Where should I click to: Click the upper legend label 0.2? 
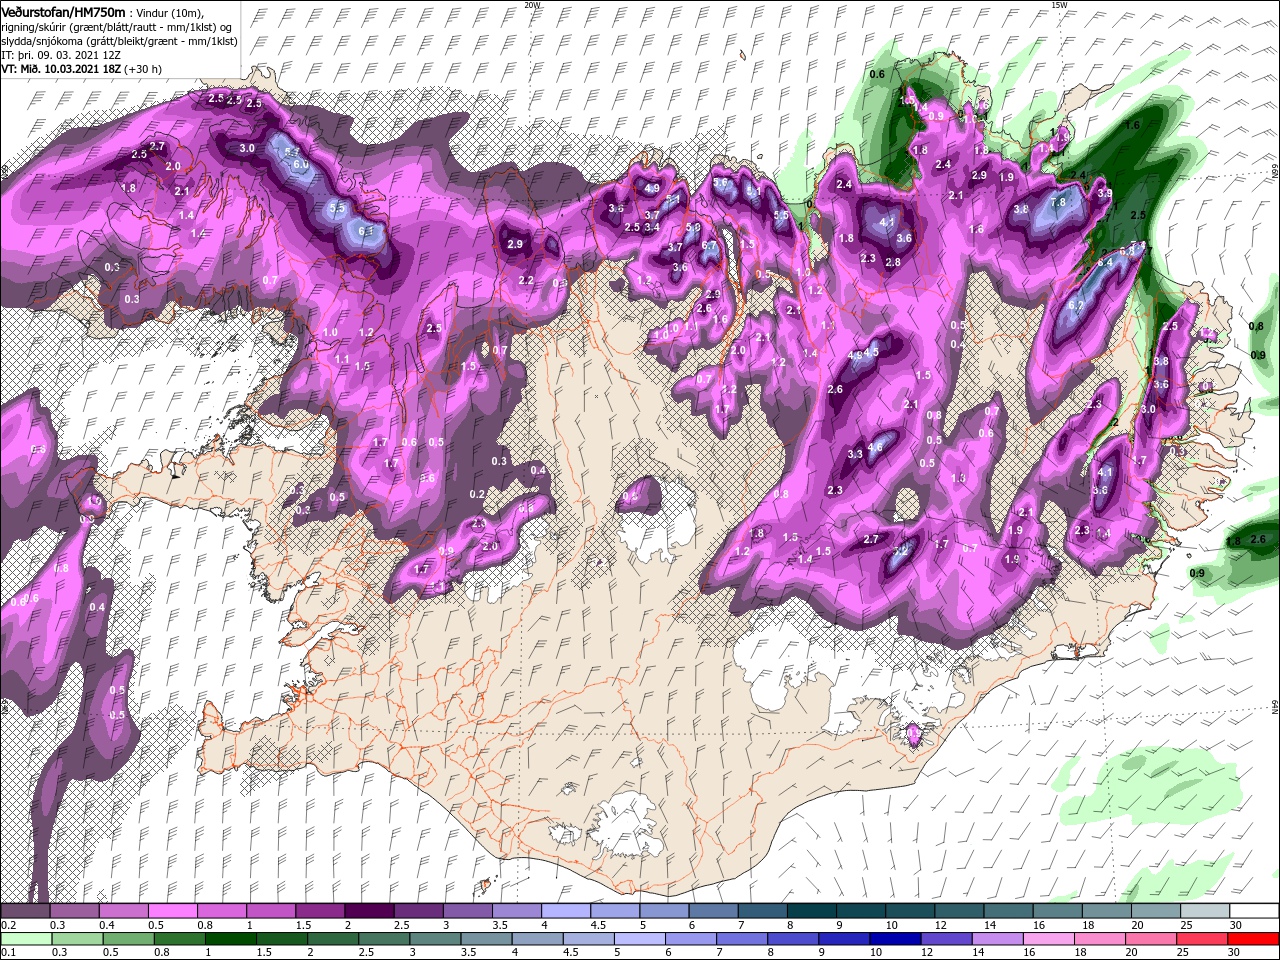(8, 925)
